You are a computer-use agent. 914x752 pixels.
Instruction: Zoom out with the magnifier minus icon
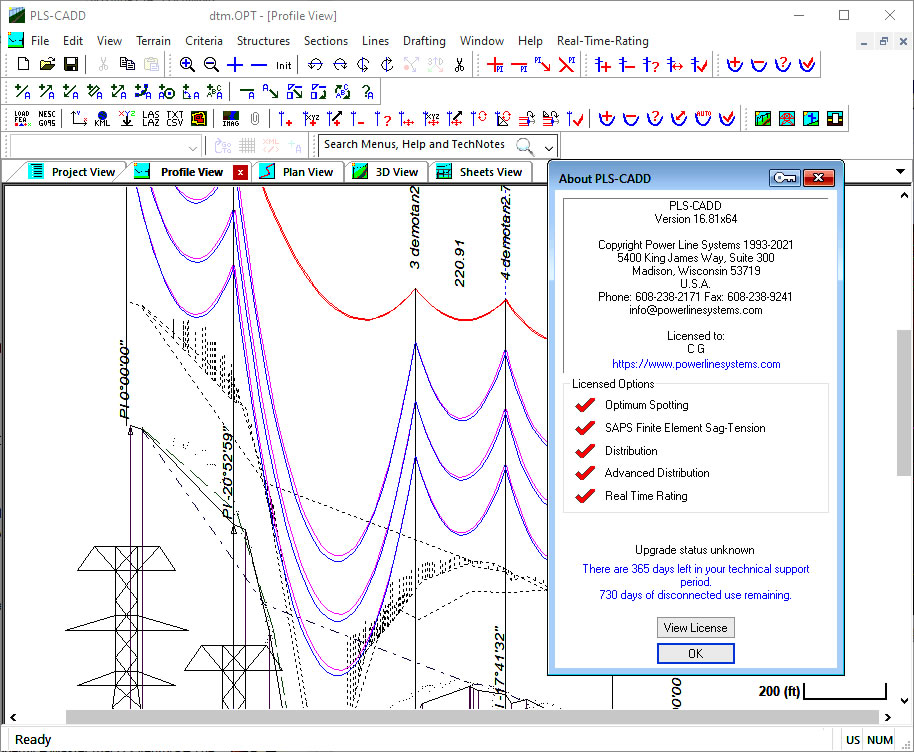[x=211, y=64]
